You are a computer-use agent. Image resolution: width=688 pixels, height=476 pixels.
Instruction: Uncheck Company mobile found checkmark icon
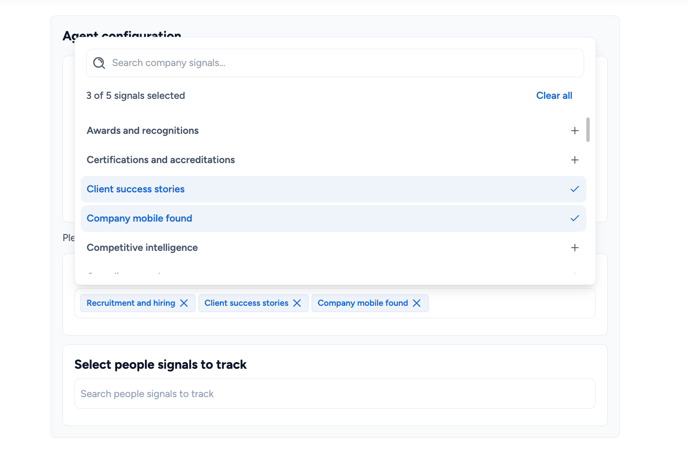click(574, 218)
